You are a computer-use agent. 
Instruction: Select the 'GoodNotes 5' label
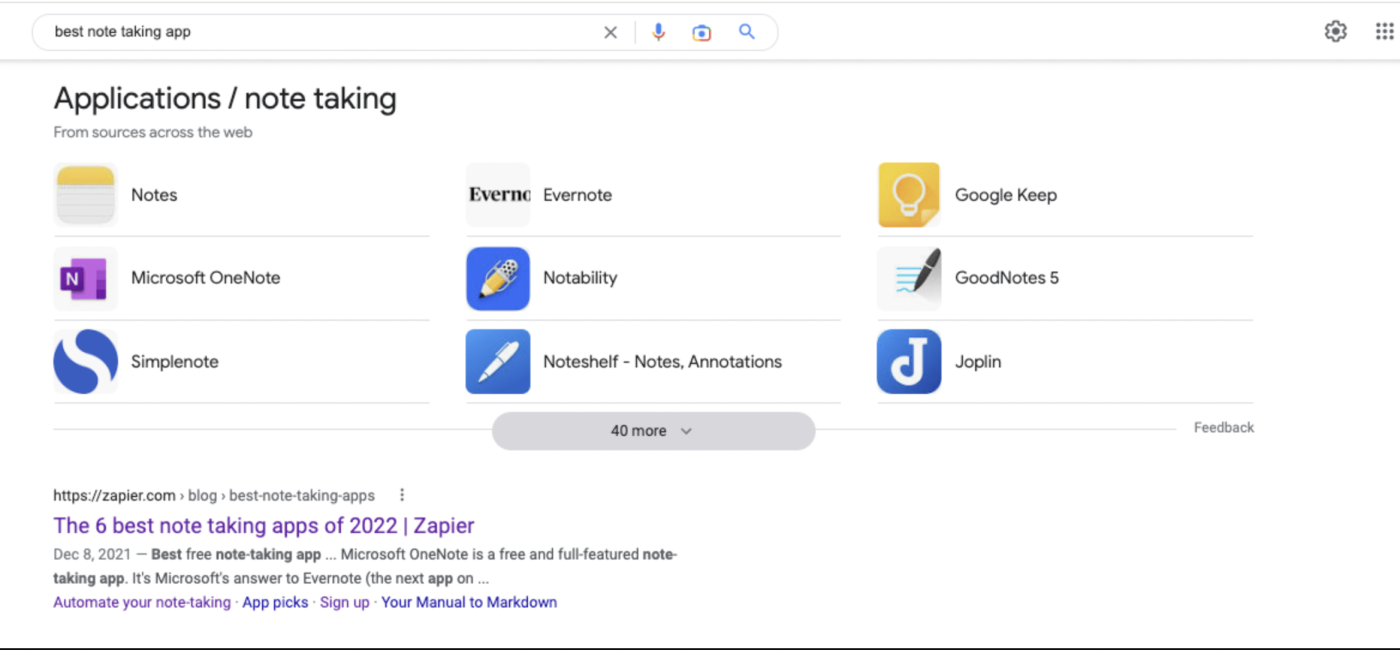pos(1007,278)
